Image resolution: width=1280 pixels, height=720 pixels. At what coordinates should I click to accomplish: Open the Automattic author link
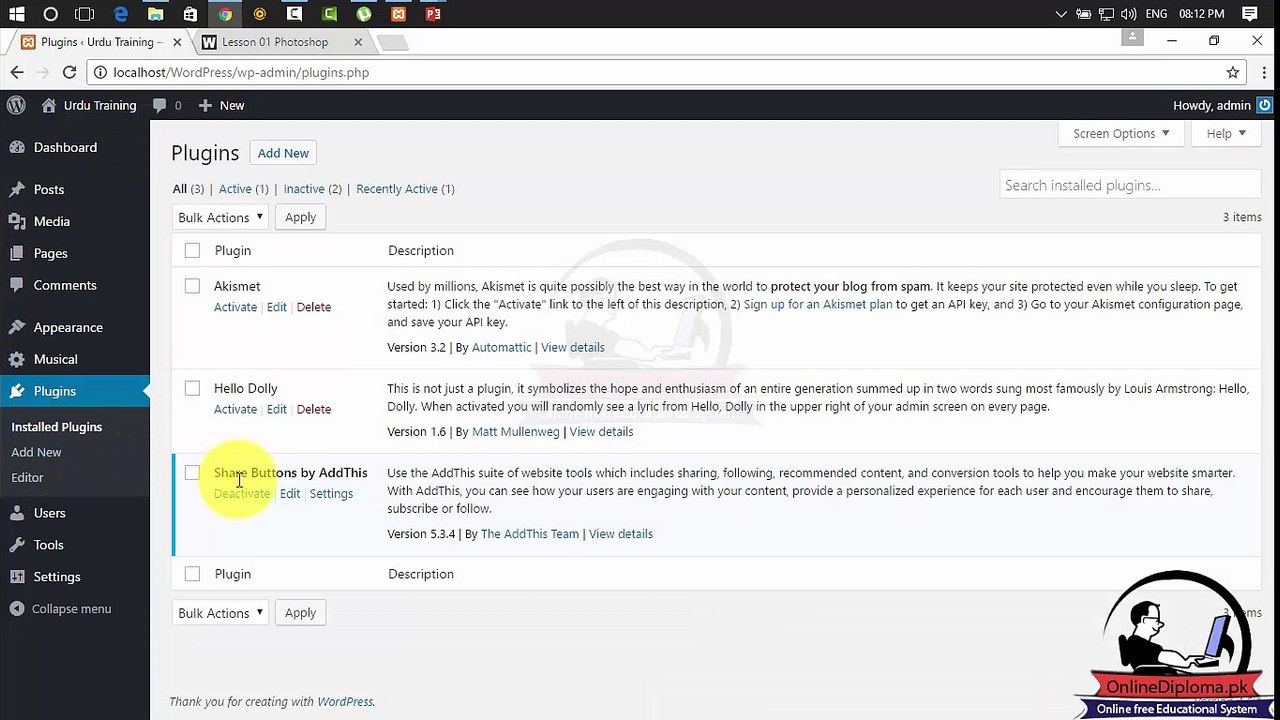501,347
